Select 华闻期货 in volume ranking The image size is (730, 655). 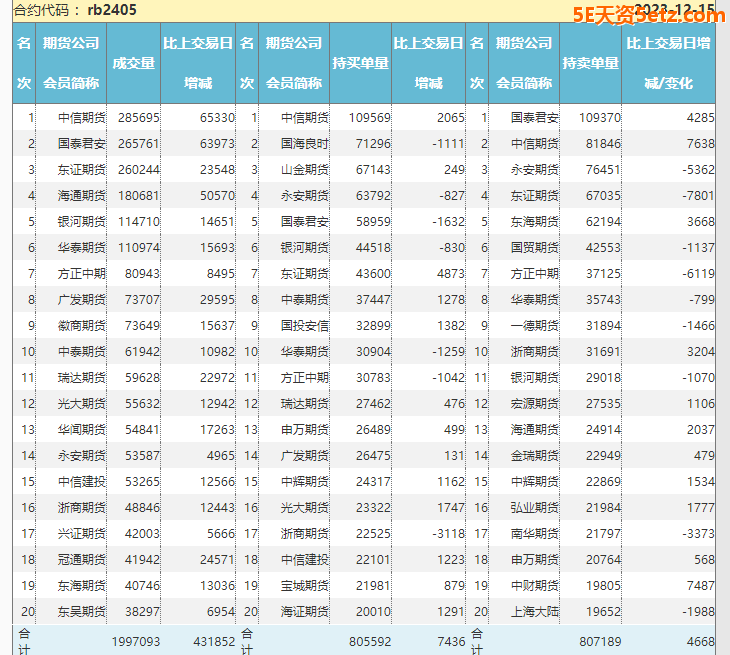(x=82, y=430)
